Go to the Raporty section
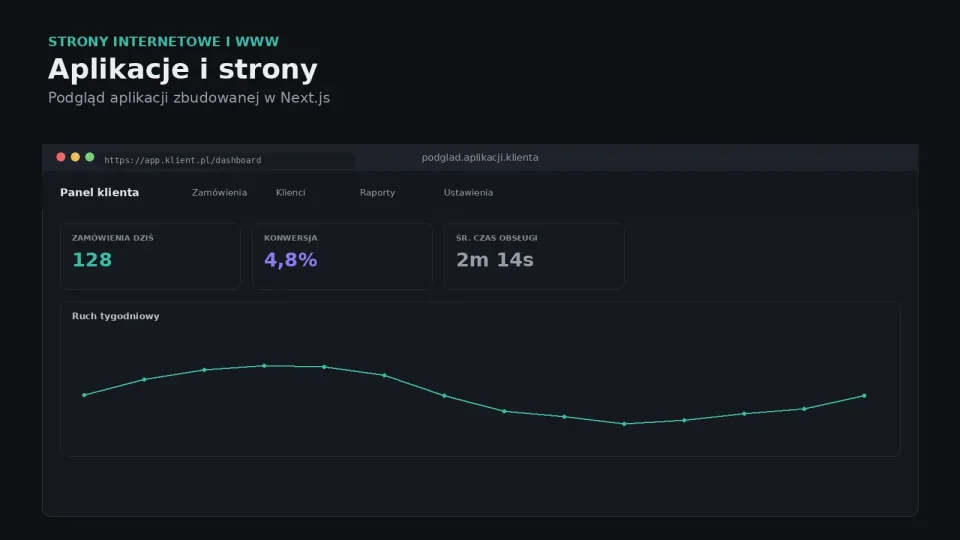Image resolution: width=960 pixels, height=540 pixels. coord(377,192)
